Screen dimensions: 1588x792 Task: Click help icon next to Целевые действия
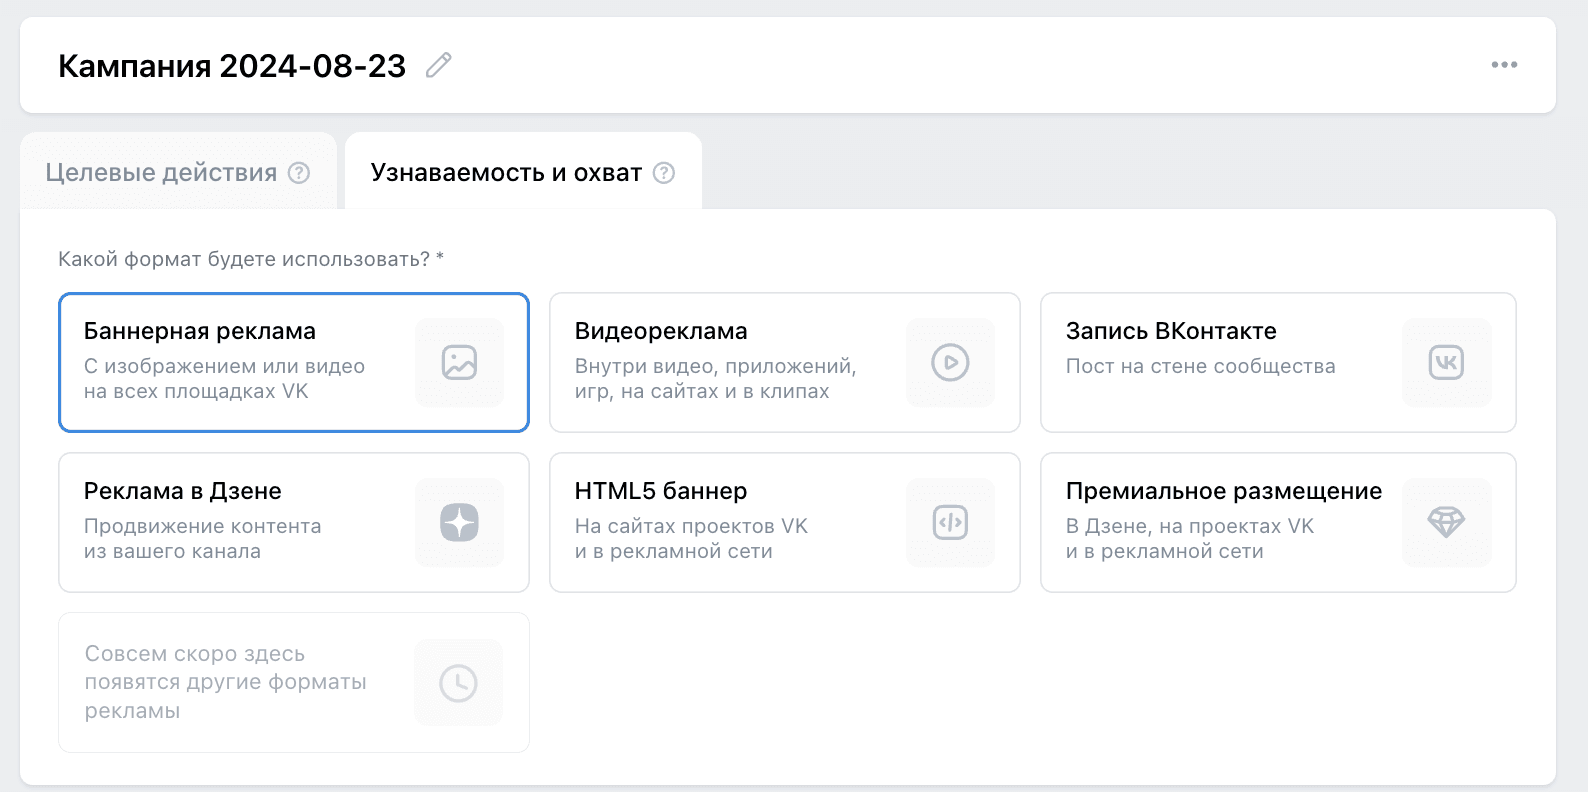coord(299,173)
